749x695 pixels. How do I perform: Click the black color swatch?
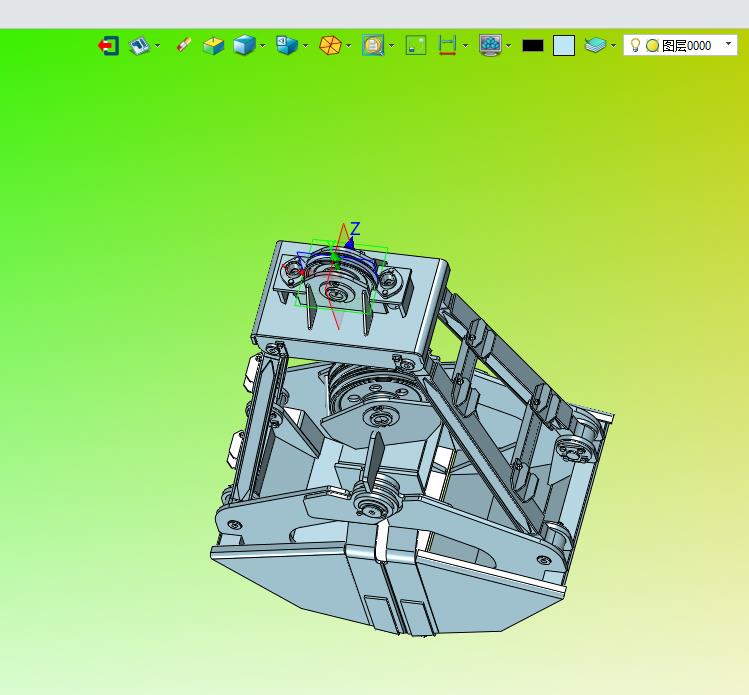click(x=533, y=45)
